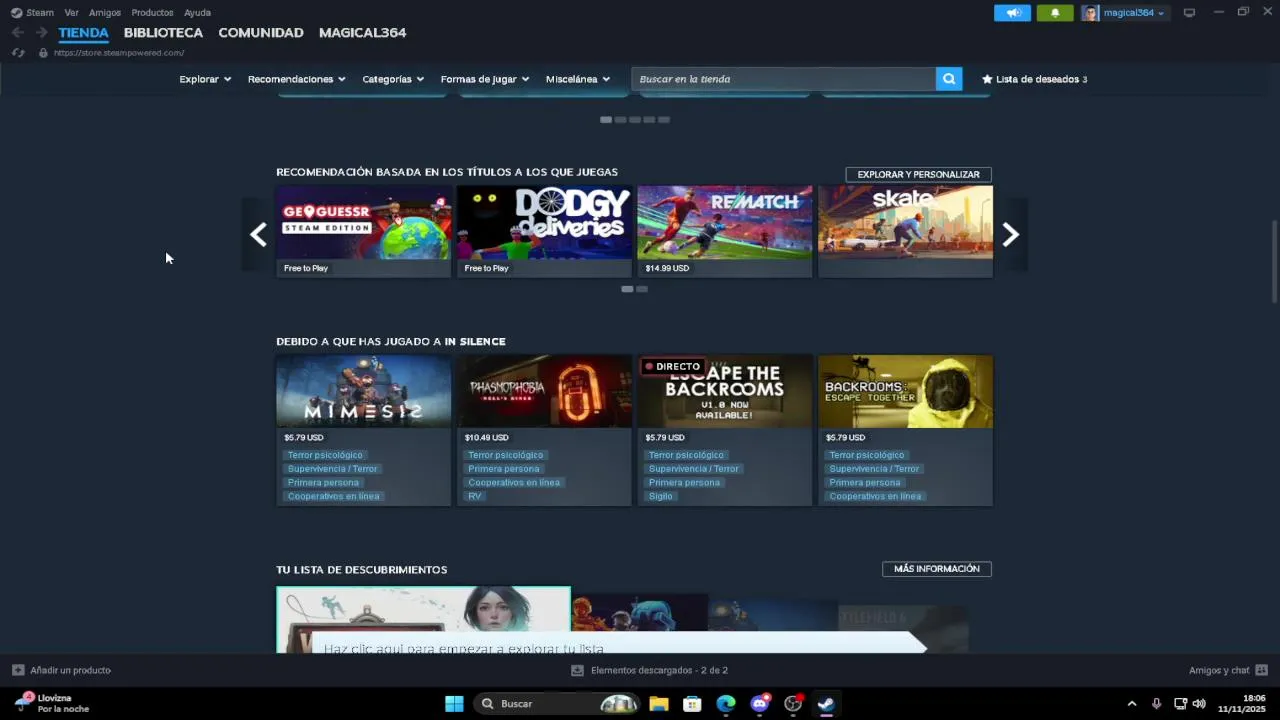Viewport: 1280px width, 720px height.
Task: Show hidden system tray icons
Action: tap(1132, 704)
